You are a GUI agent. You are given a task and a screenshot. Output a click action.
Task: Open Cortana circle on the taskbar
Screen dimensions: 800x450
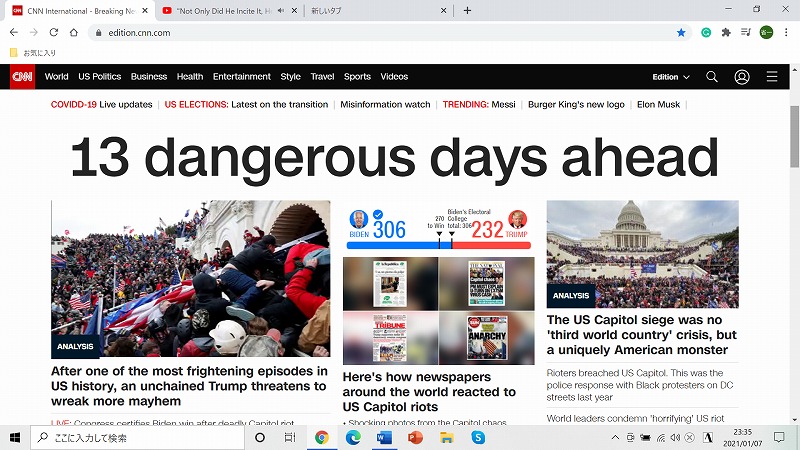260,438
